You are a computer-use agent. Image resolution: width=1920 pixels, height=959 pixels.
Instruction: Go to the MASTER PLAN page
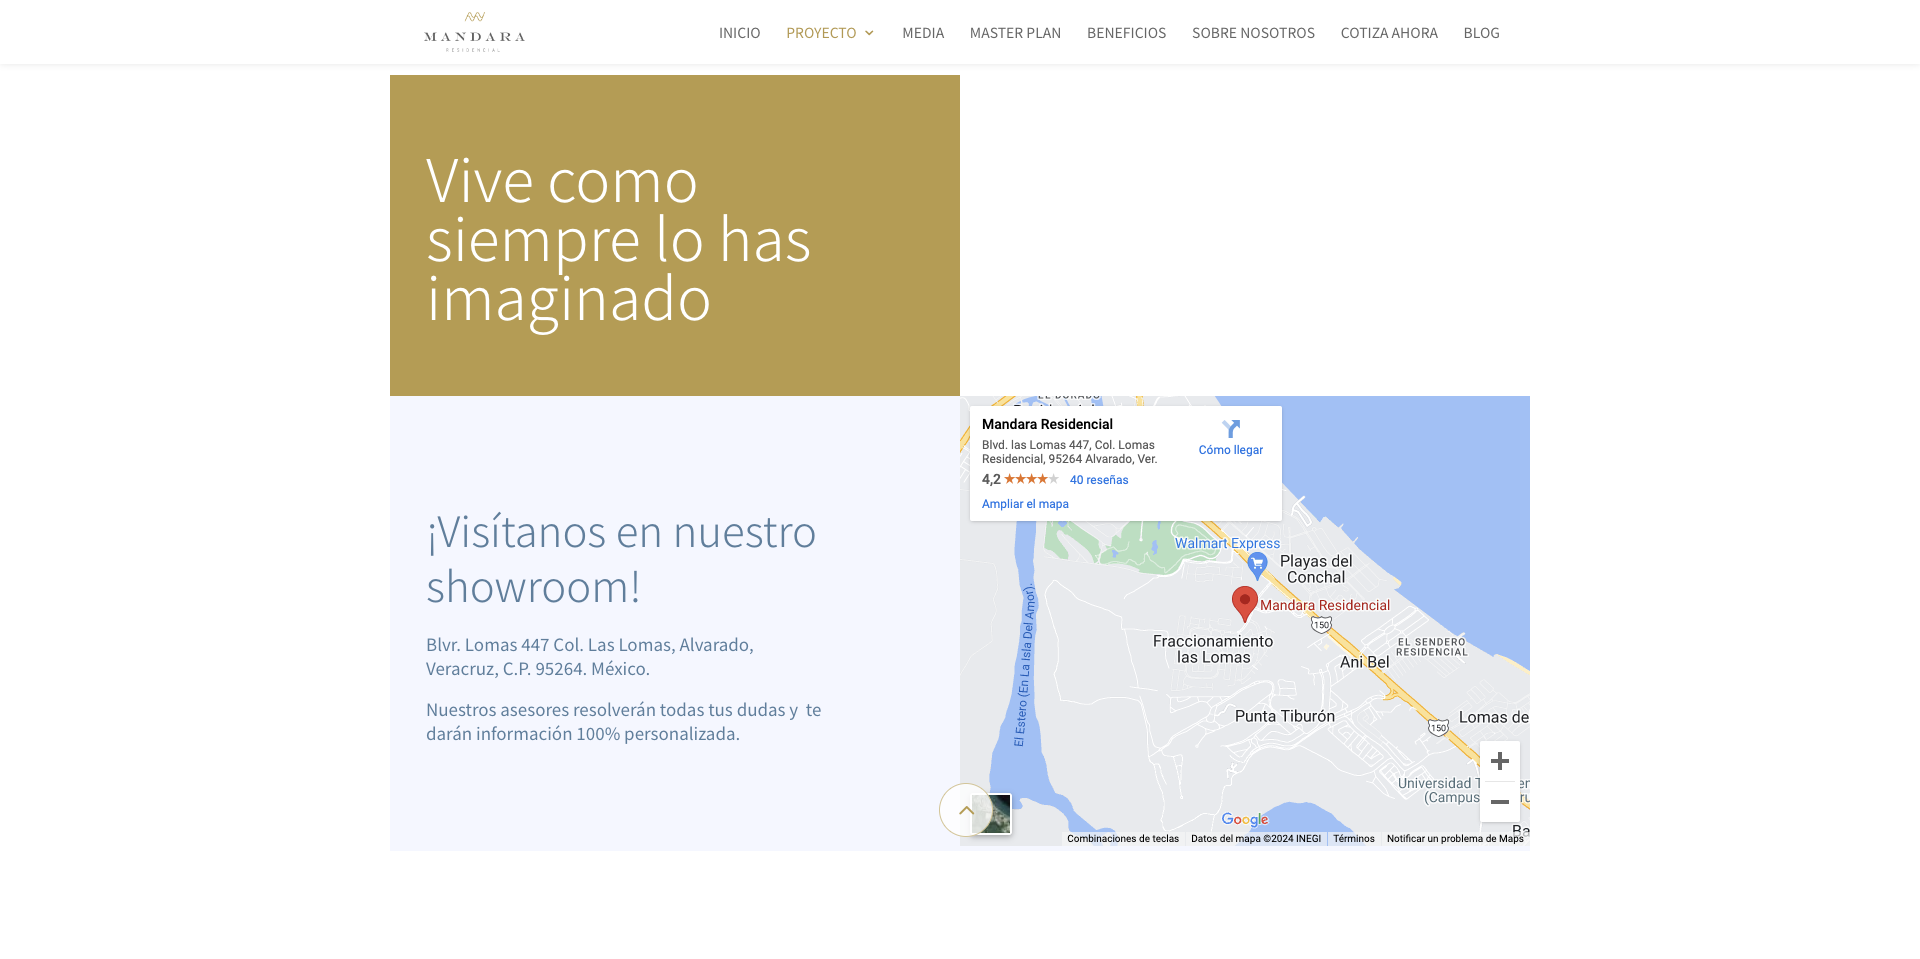(1015, 33)
